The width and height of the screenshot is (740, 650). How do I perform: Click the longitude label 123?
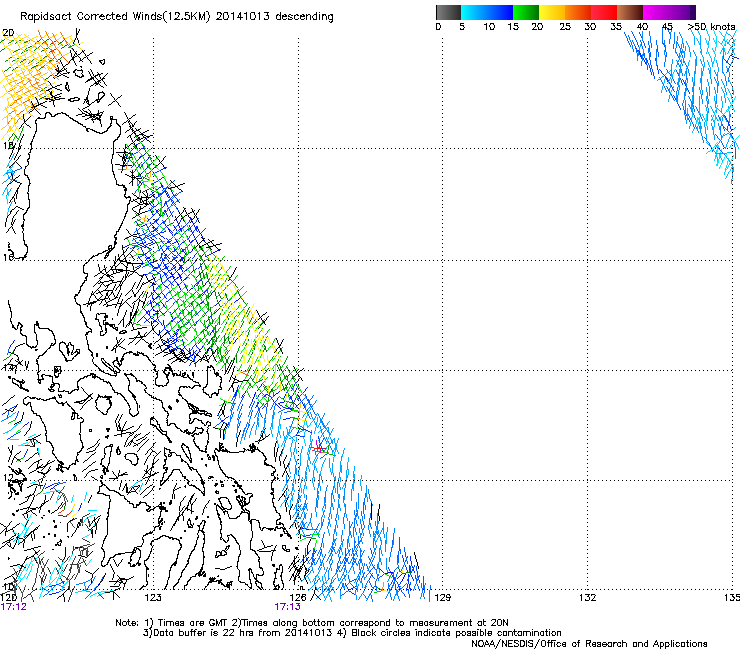click(153, 598)
